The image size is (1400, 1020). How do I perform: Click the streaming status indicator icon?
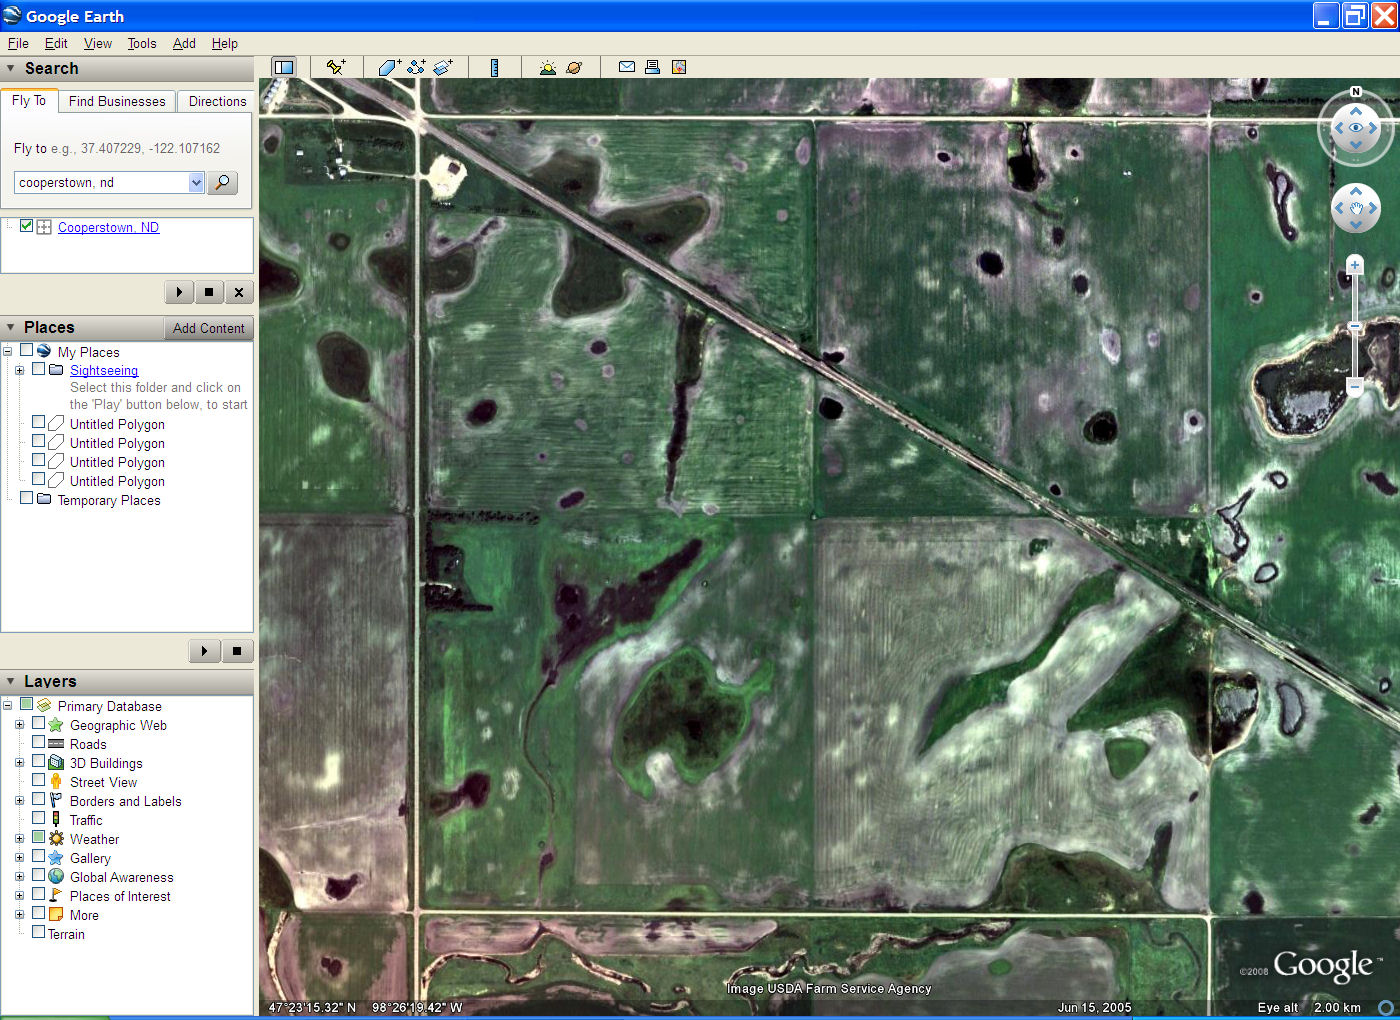click(1386, 1007)
